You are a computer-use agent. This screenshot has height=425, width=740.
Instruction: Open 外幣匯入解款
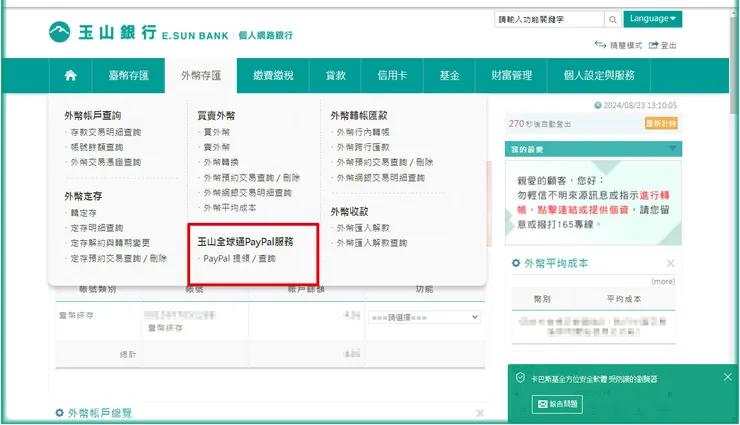[363, 228]
